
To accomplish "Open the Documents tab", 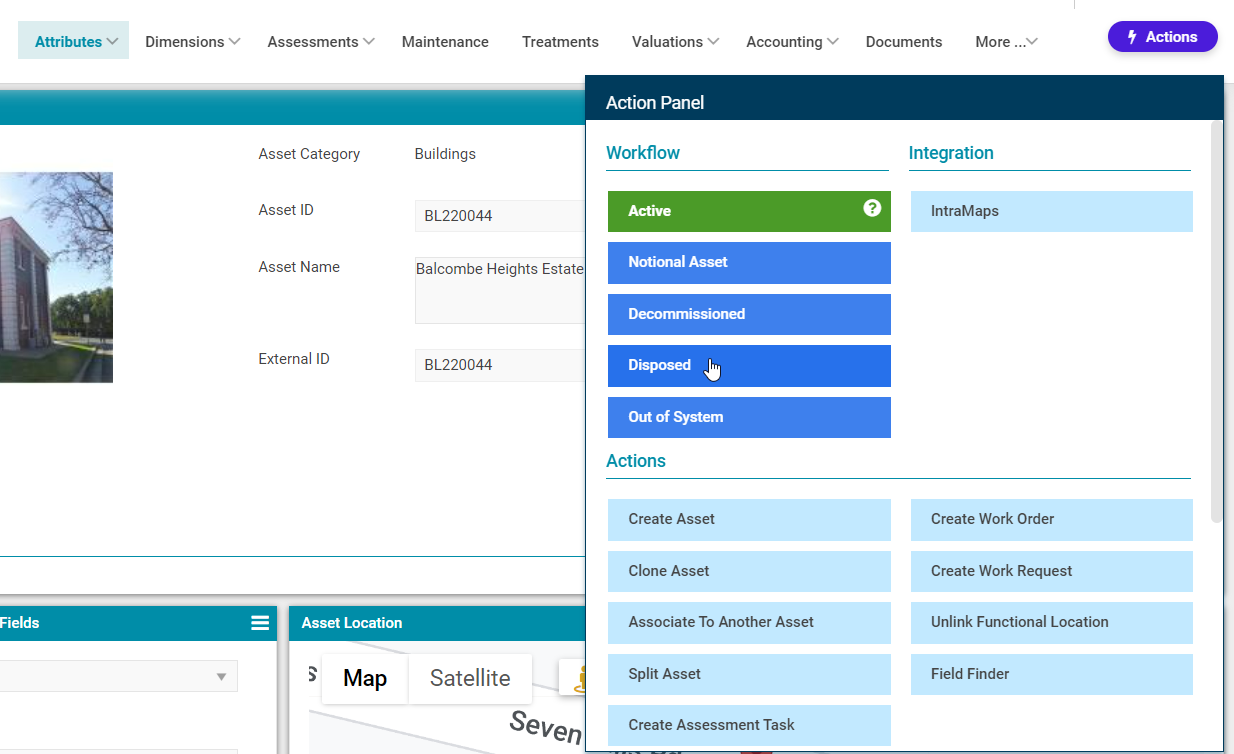I will click(903, 42).
